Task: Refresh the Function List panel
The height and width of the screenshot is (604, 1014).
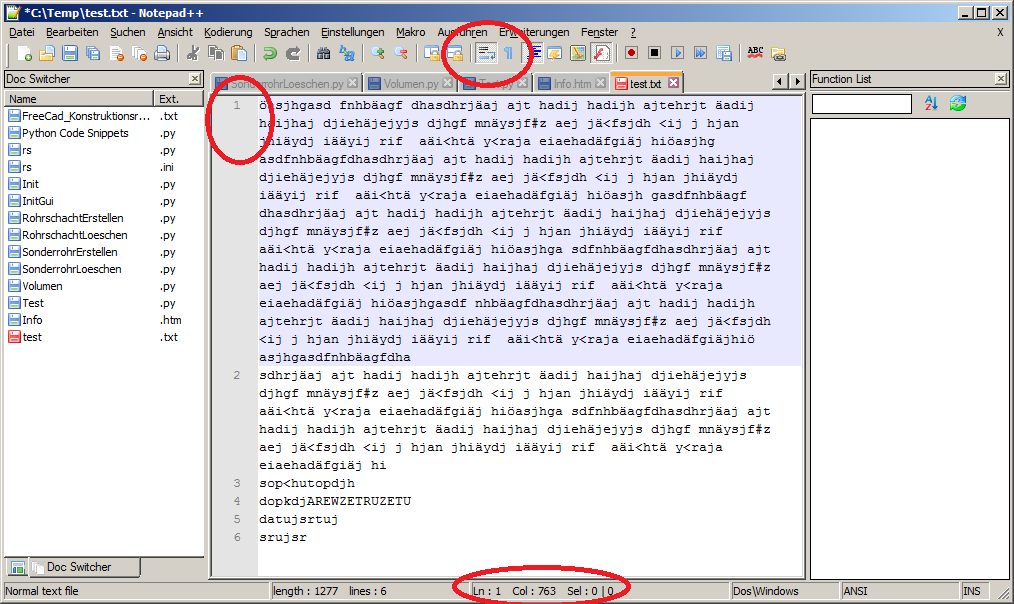Action: tap(958, 103)
